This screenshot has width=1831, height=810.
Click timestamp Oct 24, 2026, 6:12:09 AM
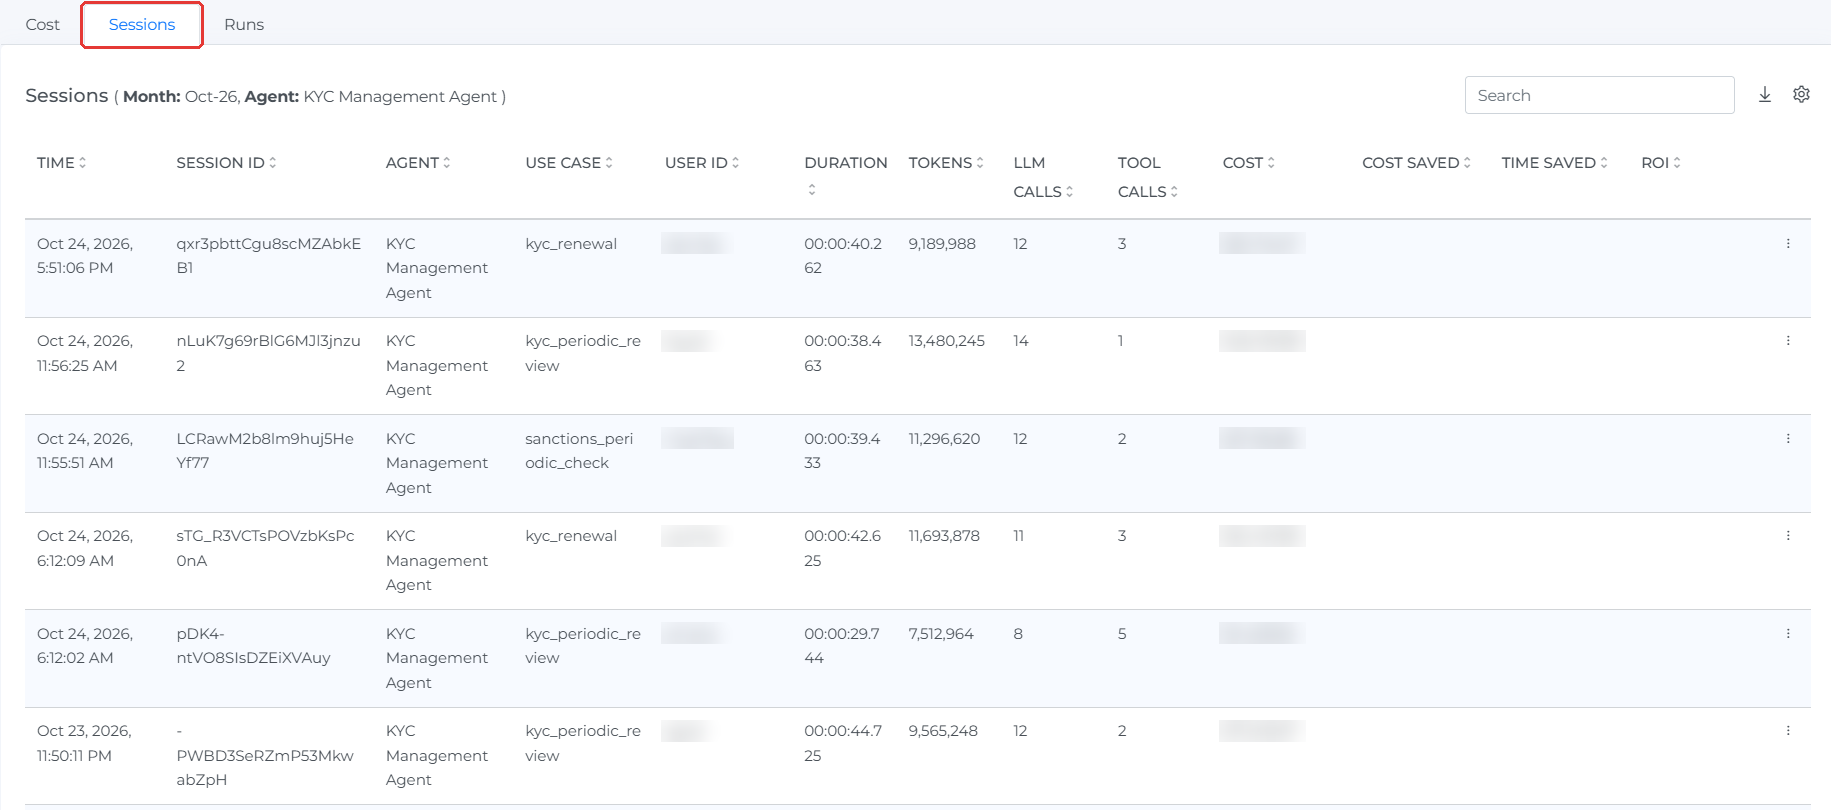pyautogui.click(x=85, y=548)
